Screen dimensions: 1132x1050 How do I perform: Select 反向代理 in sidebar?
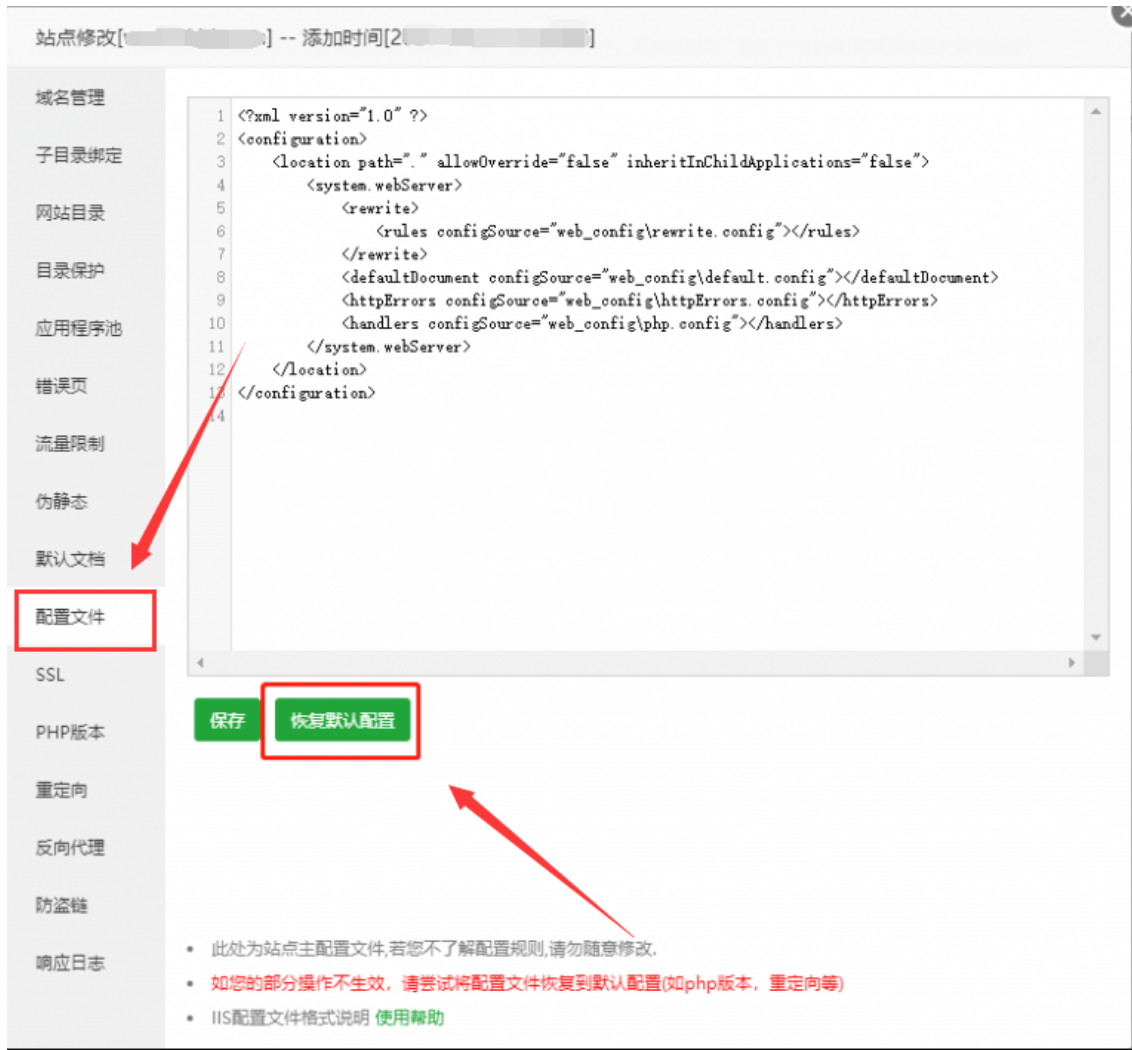tap(70, 848)
